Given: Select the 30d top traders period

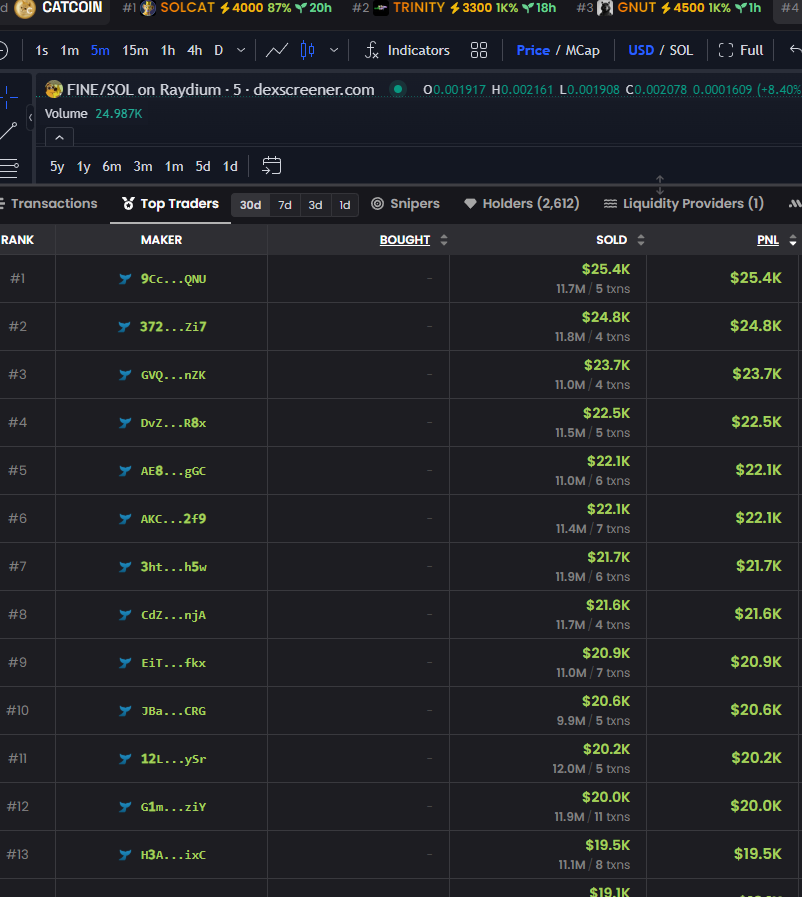Looking at the screenshot, I should 250,205.
